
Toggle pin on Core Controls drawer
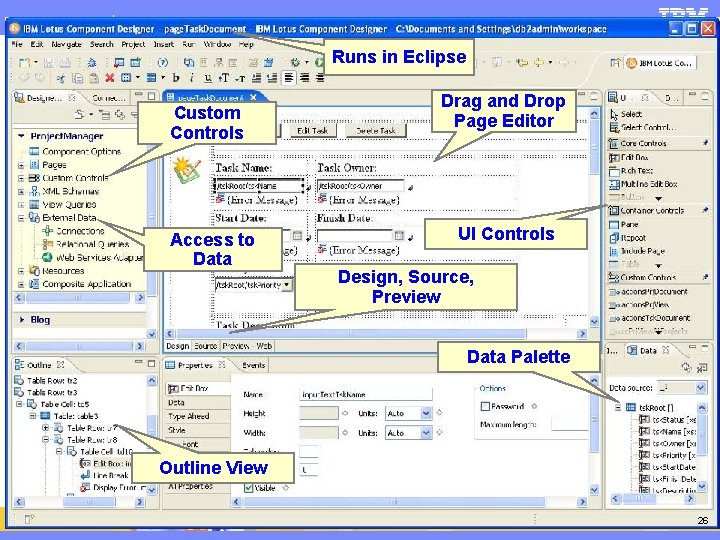705,143
